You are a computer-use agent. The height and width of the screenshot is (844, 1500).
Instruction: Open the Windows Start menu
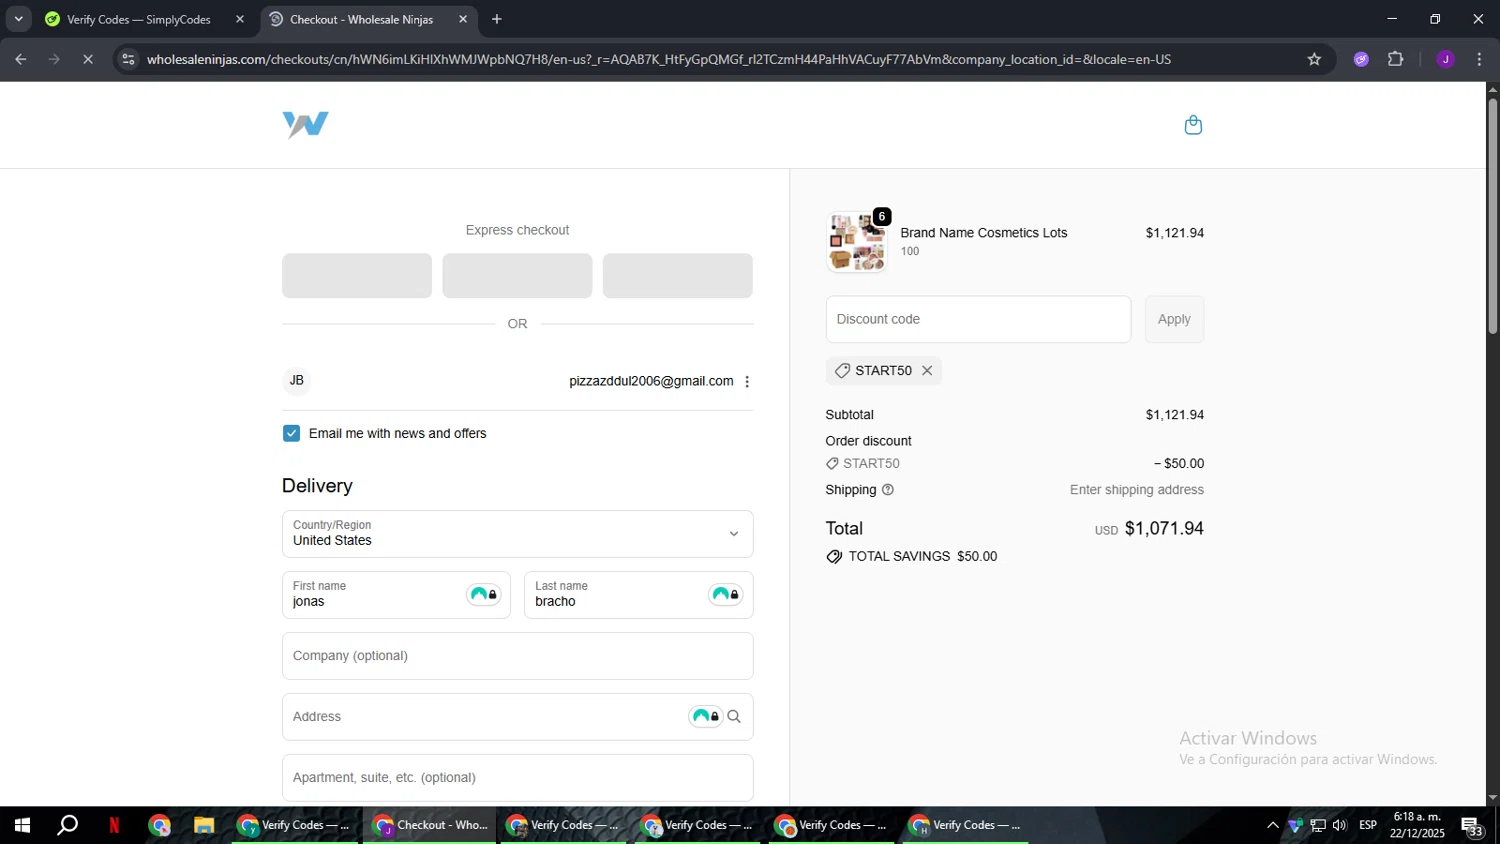coord(22,825)
